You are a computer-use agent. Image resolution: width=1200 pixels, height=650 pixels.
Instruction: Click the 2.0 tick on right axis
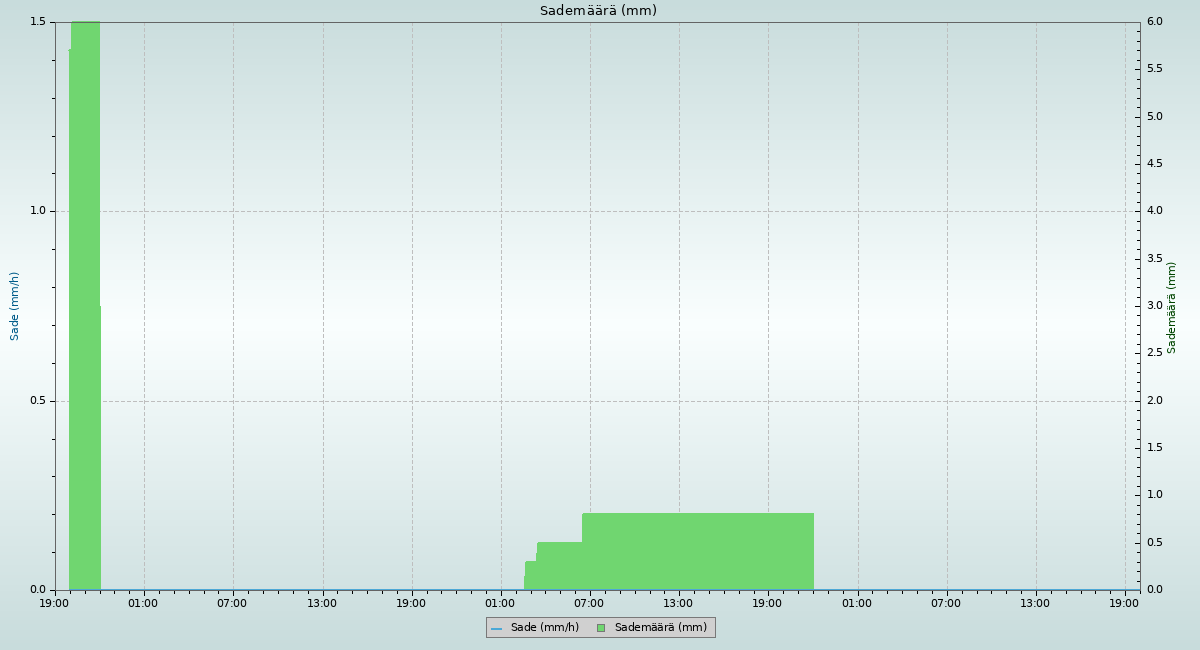coord(1153,401)
